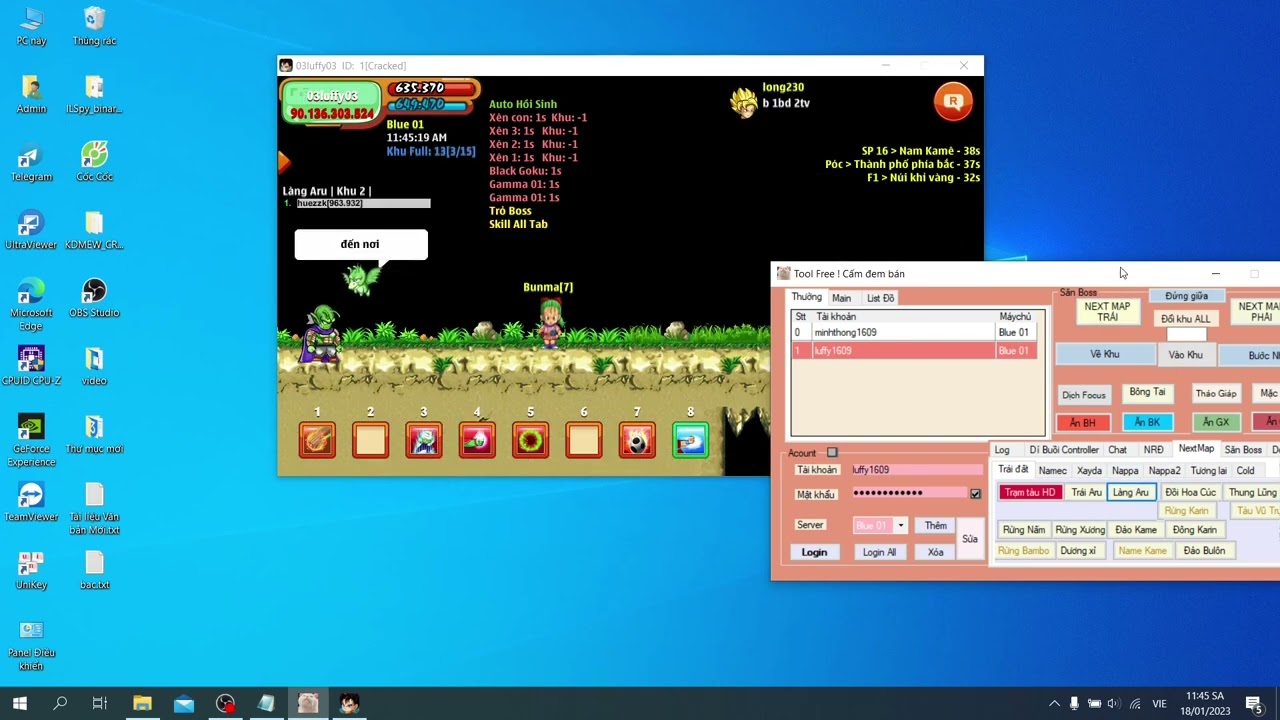
Task: Click Tài khoản input field luffy1609
Action: (917, 470)
